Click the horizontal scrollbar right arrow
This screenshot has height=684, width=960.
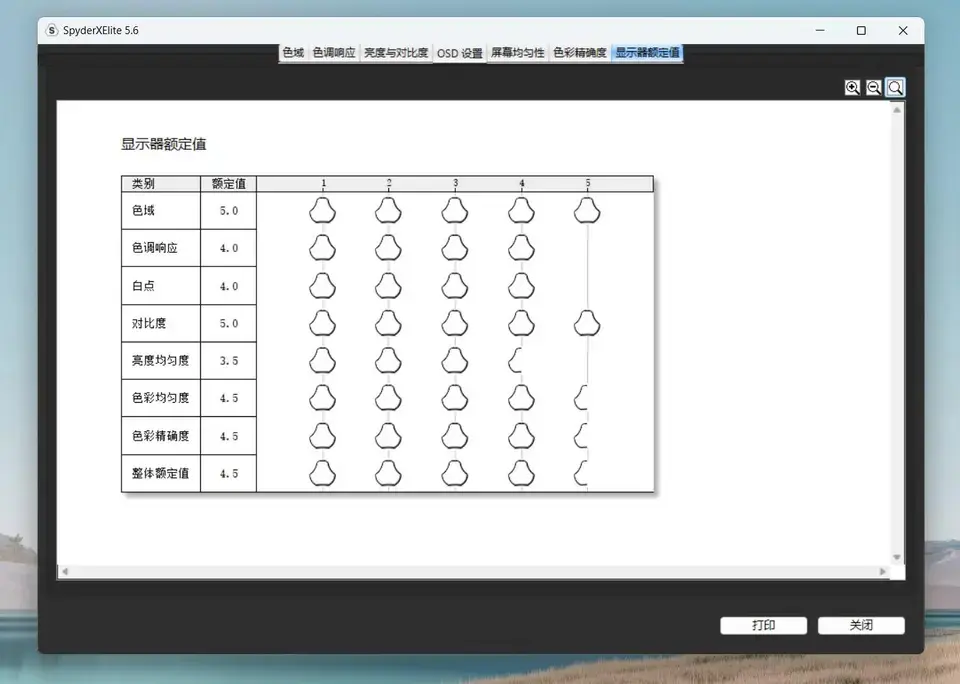coord(883,572)
